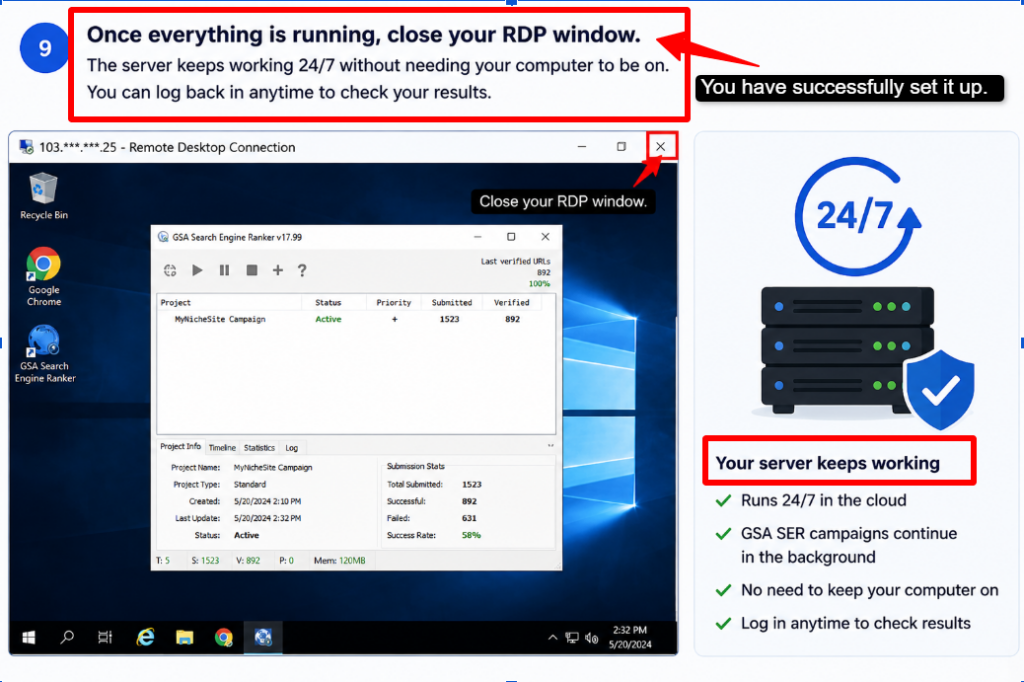Image resolution: width=1024 pixels, height=682 pixels.
Task: Click the Created date 5/20/2024 2:10 PM
Action: pos(267,502)
